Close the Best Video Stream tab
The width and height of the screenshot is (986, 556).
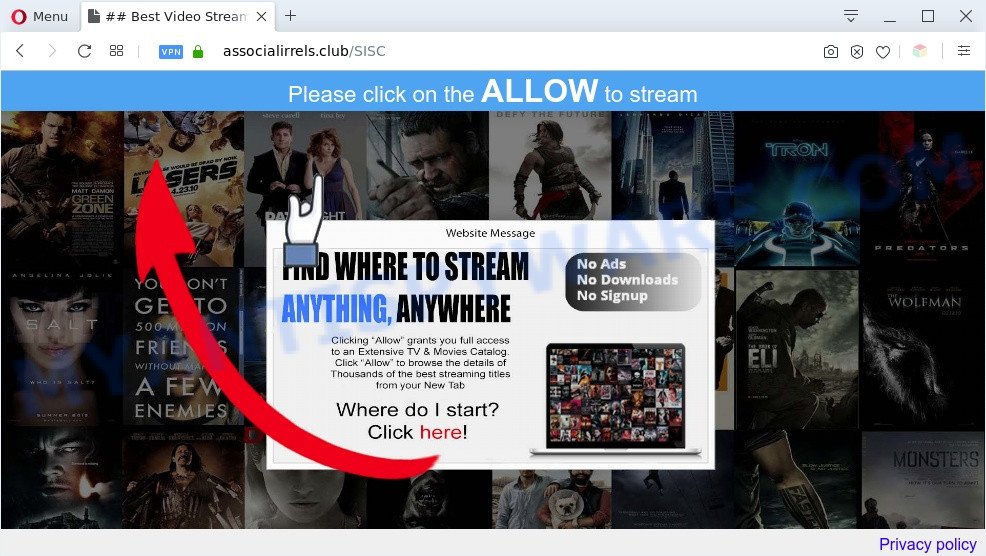262,16
